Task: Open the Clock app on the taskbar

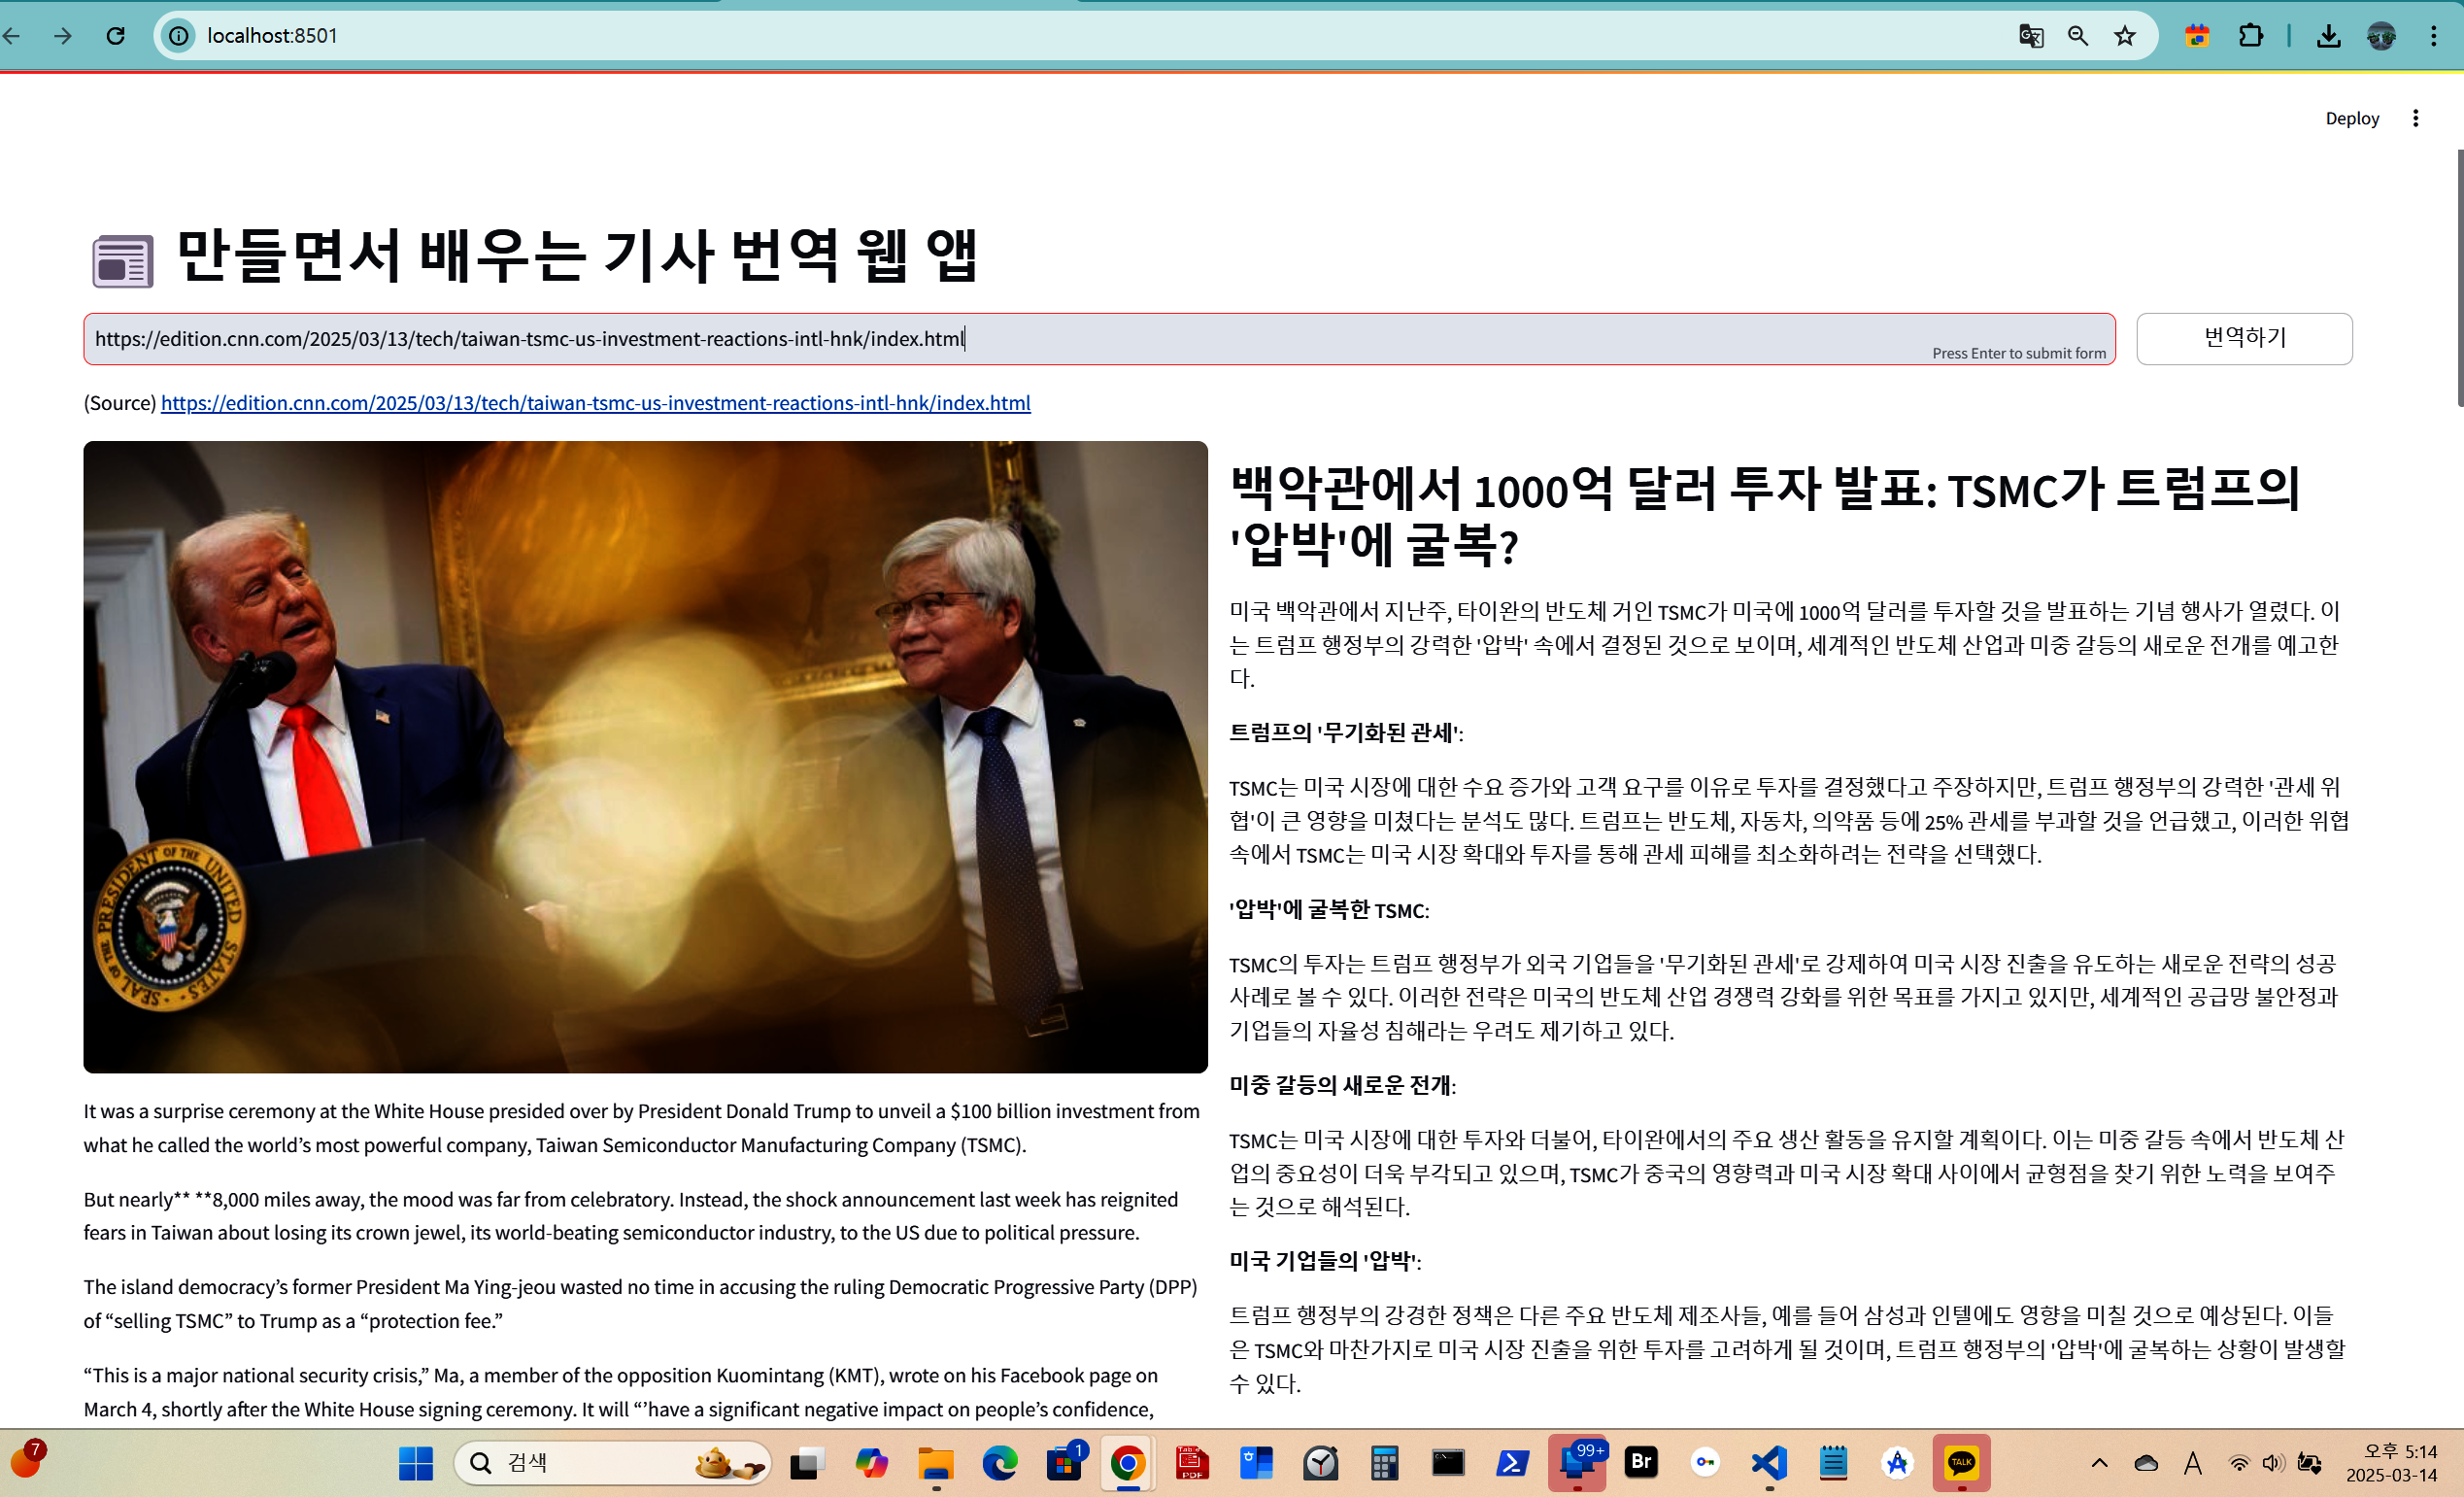Action: tap(1320, 1463)
